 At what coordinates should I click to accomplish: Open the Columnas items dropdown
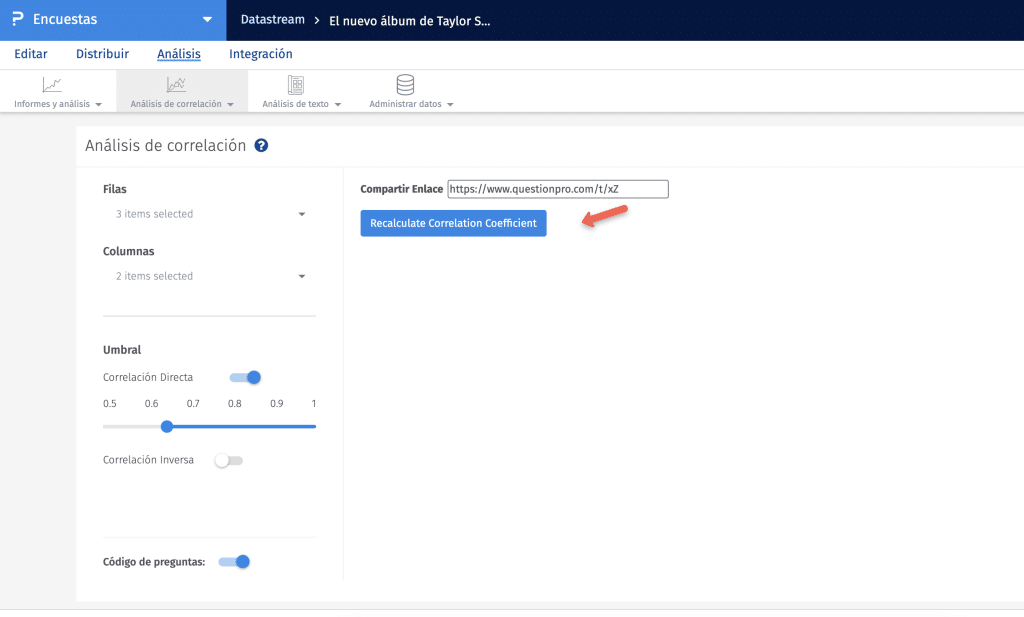click(209, 276)
